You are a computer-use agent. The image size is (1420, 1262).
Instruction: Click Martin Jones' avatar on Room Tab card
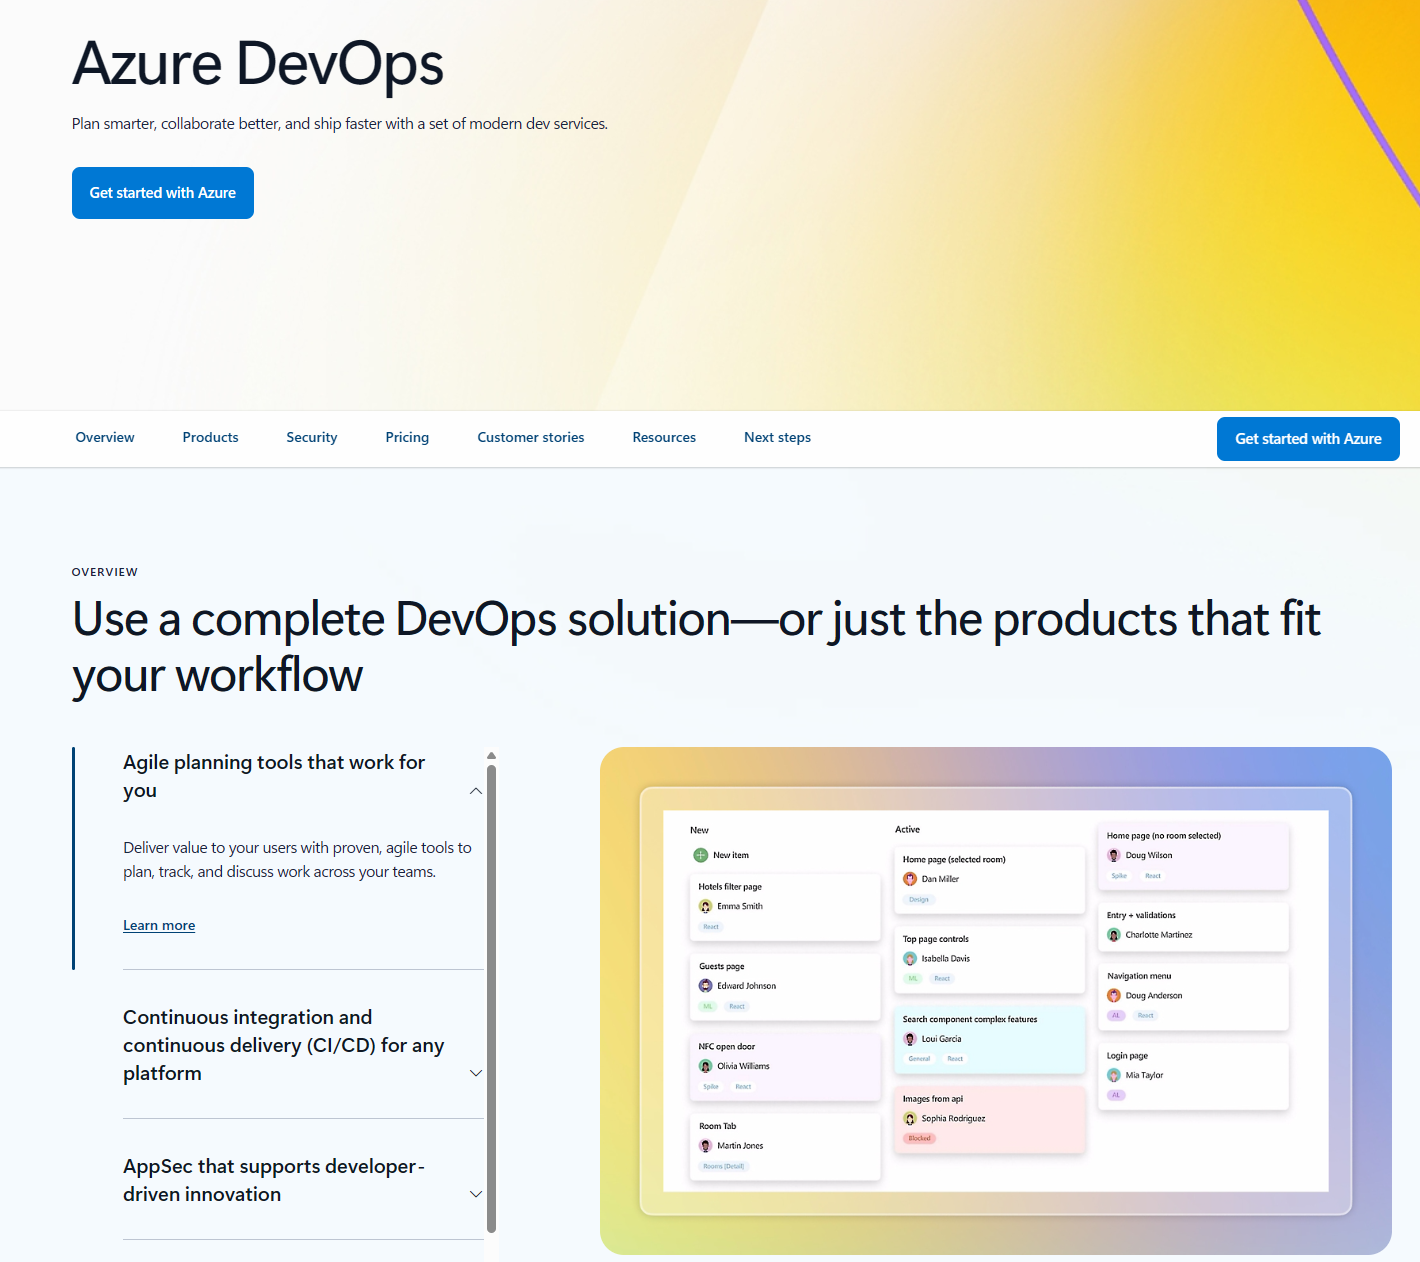tap(705, 1146)
